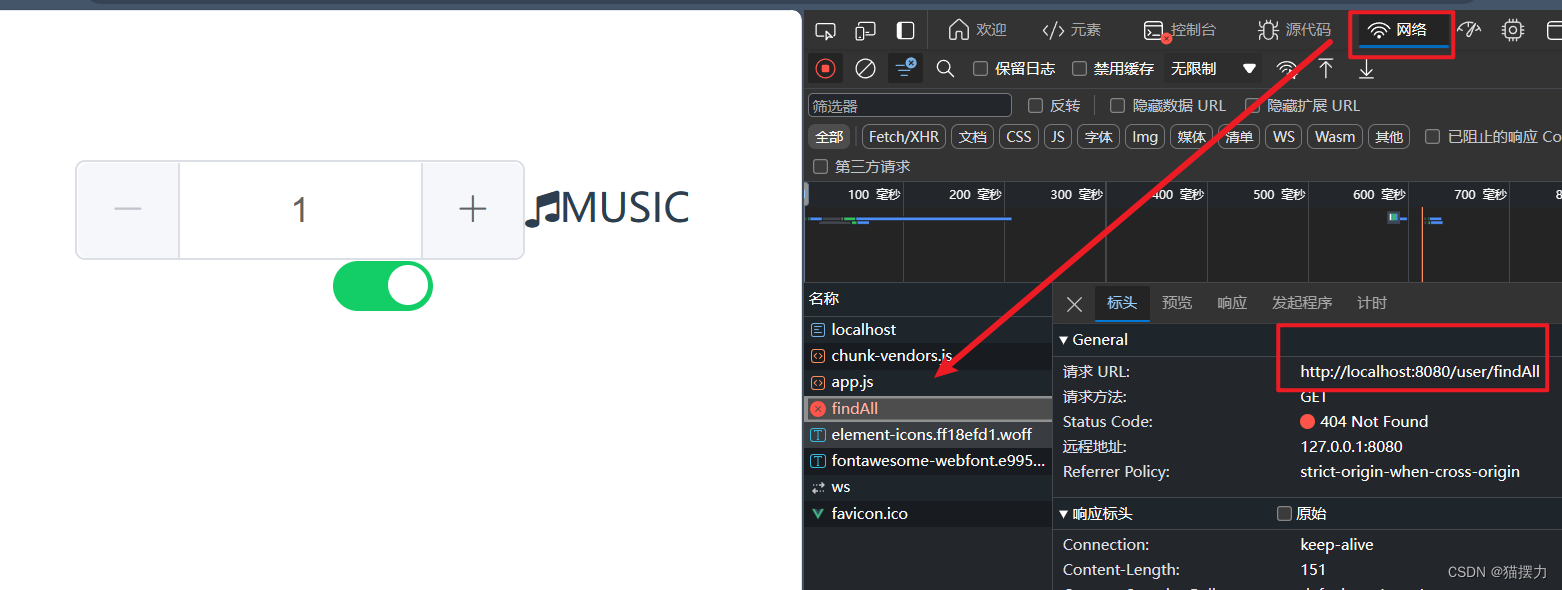The height and width of the screenshot is (590, 1562).
Task: Open the 发起程序 details tab
Action: click(x=1302, y=303)
